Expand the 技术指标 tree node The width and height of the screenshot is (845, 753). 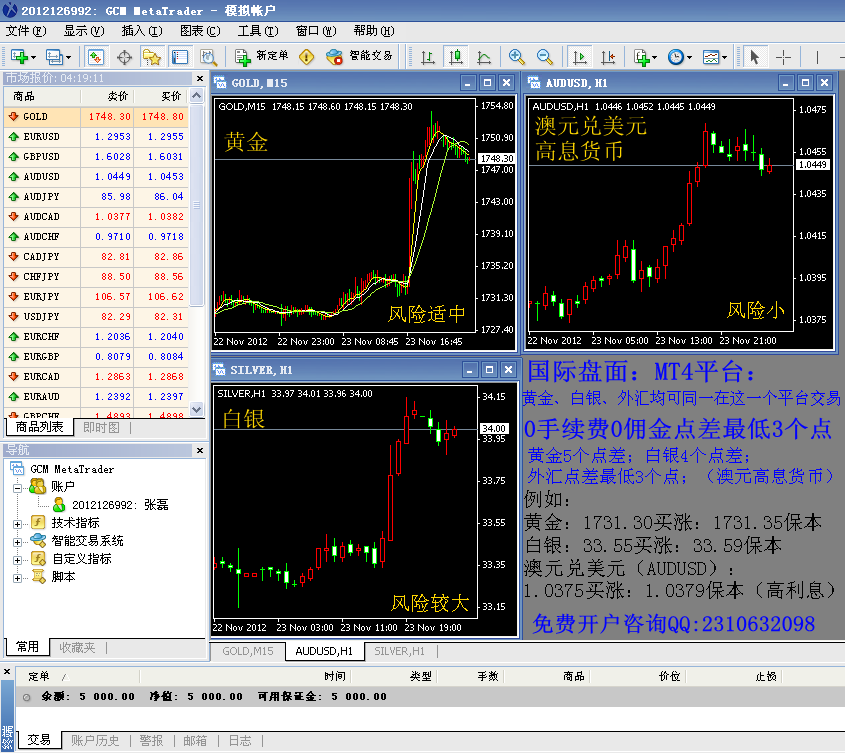[17, 524]
